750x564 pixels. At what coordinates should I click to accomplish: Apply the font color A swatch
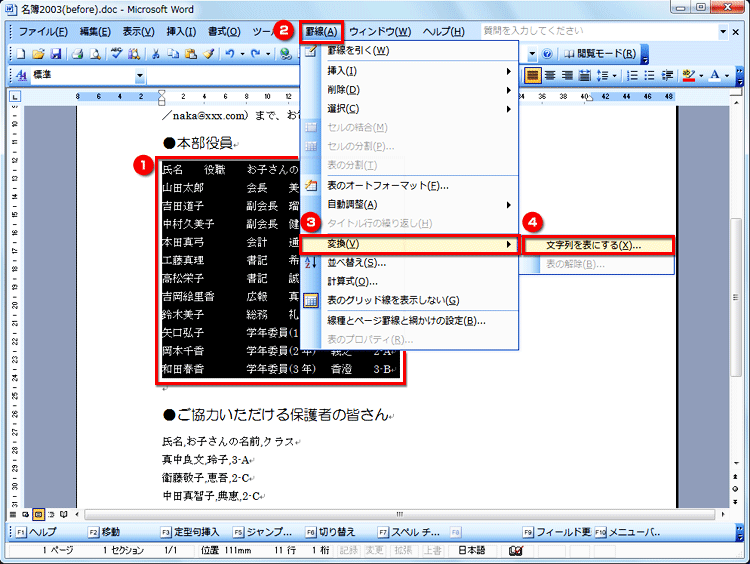point(715,75)
